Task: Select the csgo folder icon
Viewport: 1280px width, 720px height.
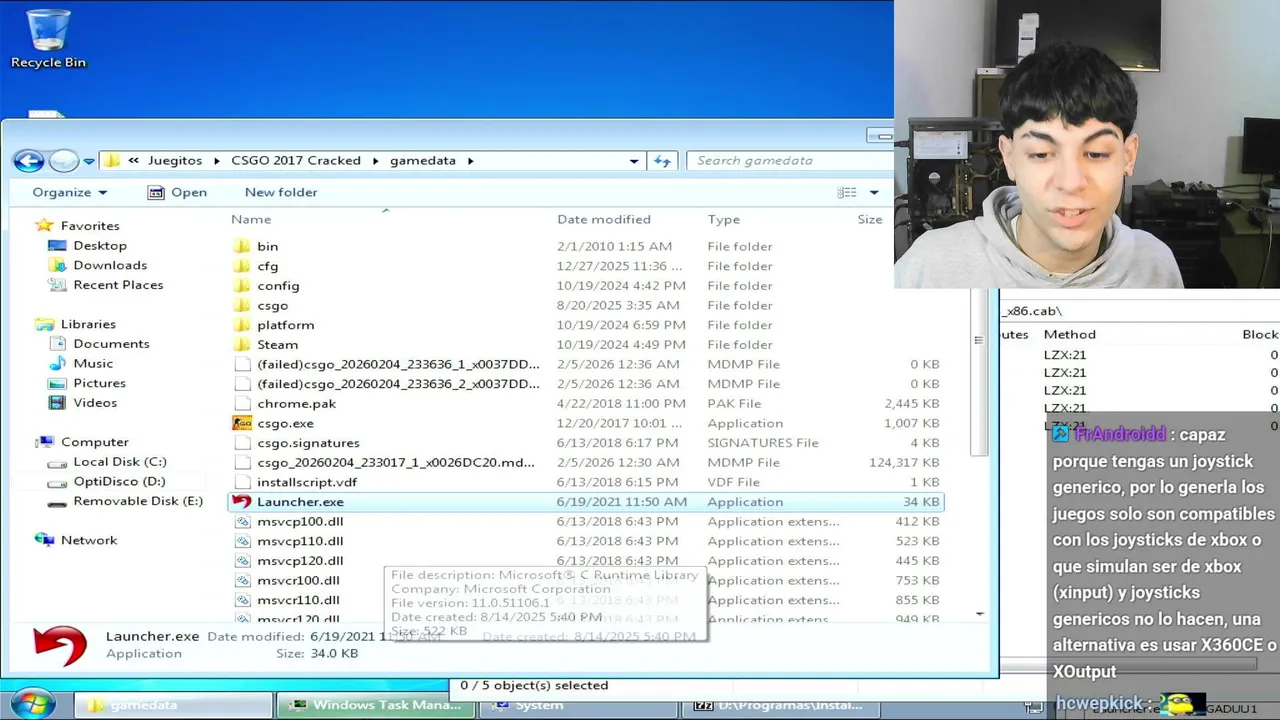Action: 242,305
